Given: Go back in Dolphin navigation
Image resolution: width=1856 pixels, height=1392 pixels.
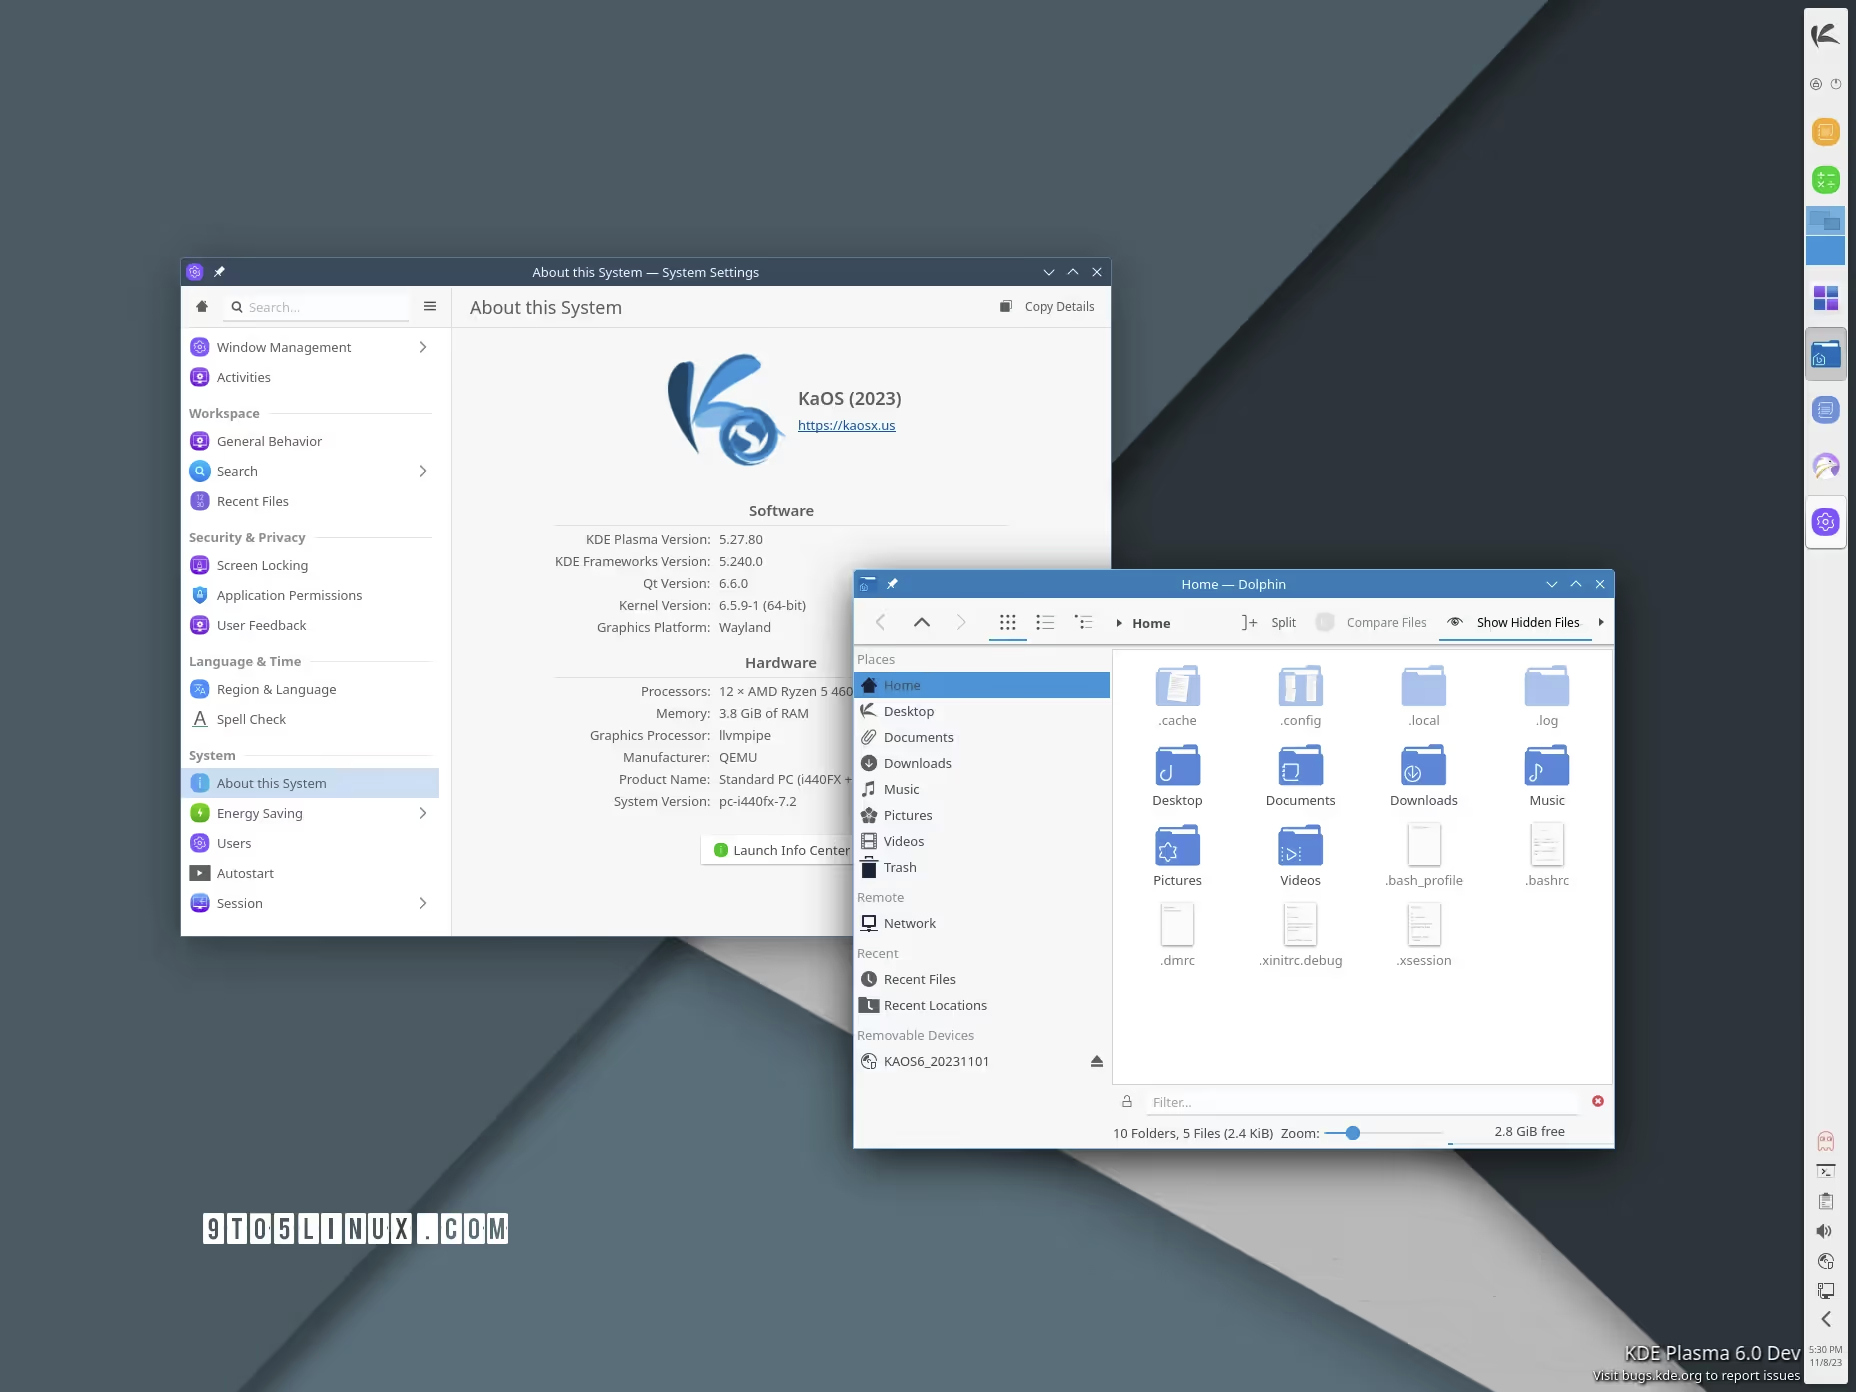Looking at the screenshot, I should pyautogui.click(x=881, y=622).
